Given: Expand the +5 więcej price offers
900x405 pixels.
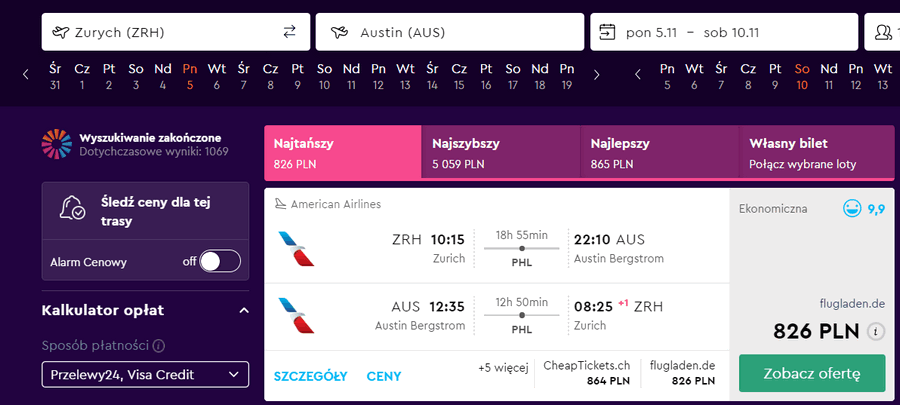Looking at the screenshot, I should 503,368.
